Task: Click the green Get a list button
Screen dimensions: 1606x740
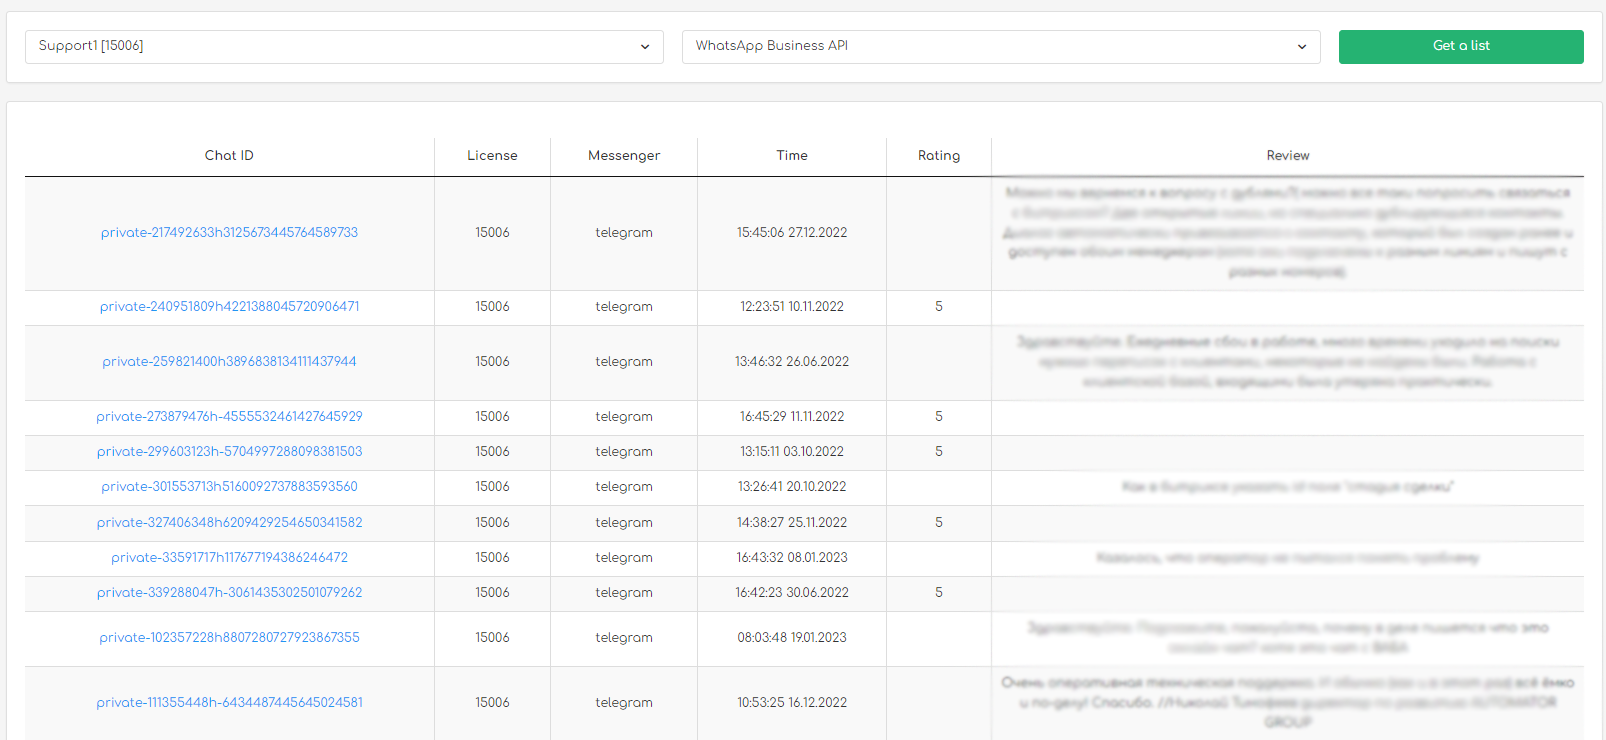Action: pyautogui.click(x=1460, y=46)
